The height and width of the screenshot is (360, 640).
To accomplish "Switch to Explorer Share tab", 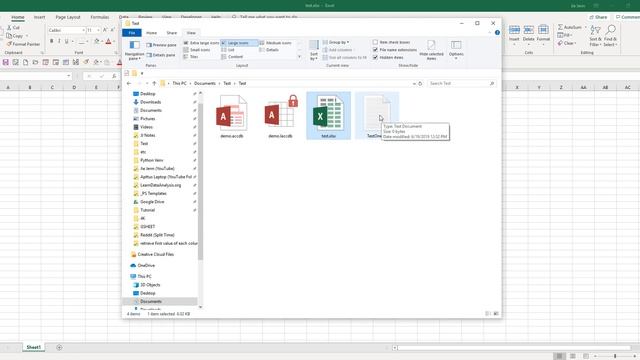I will pyautogui.click(x=171, y=33).
